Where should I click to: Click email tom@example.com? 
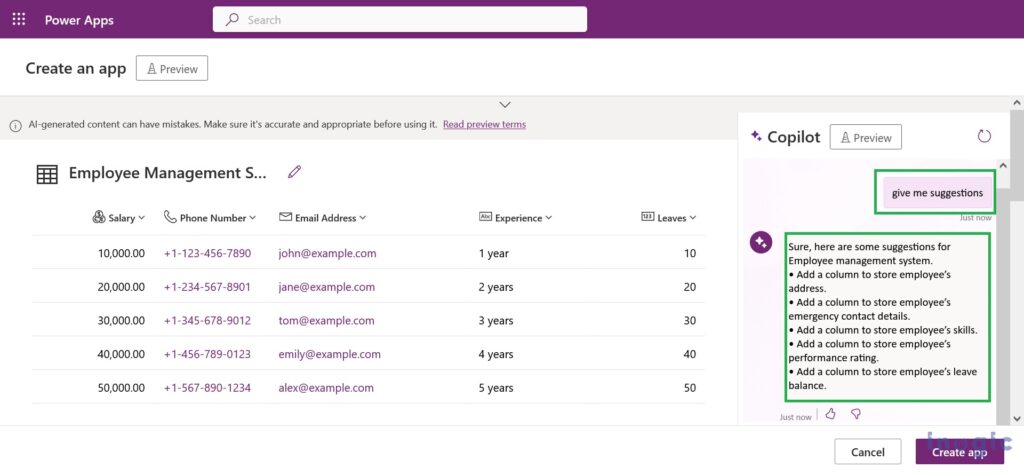coord(327,321)
